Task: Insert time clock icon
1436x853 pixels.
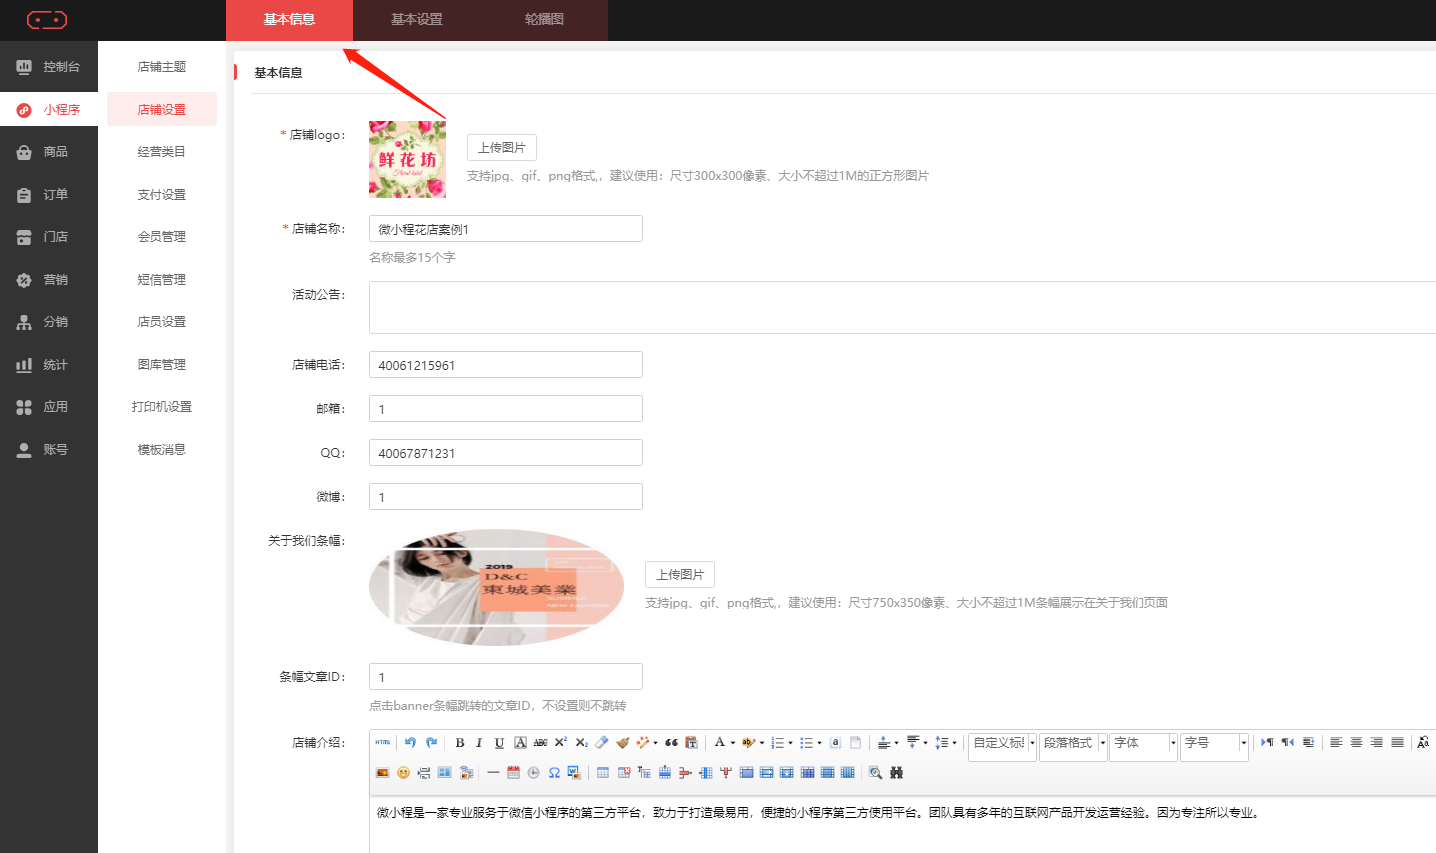Action: [x=533, y=773]
